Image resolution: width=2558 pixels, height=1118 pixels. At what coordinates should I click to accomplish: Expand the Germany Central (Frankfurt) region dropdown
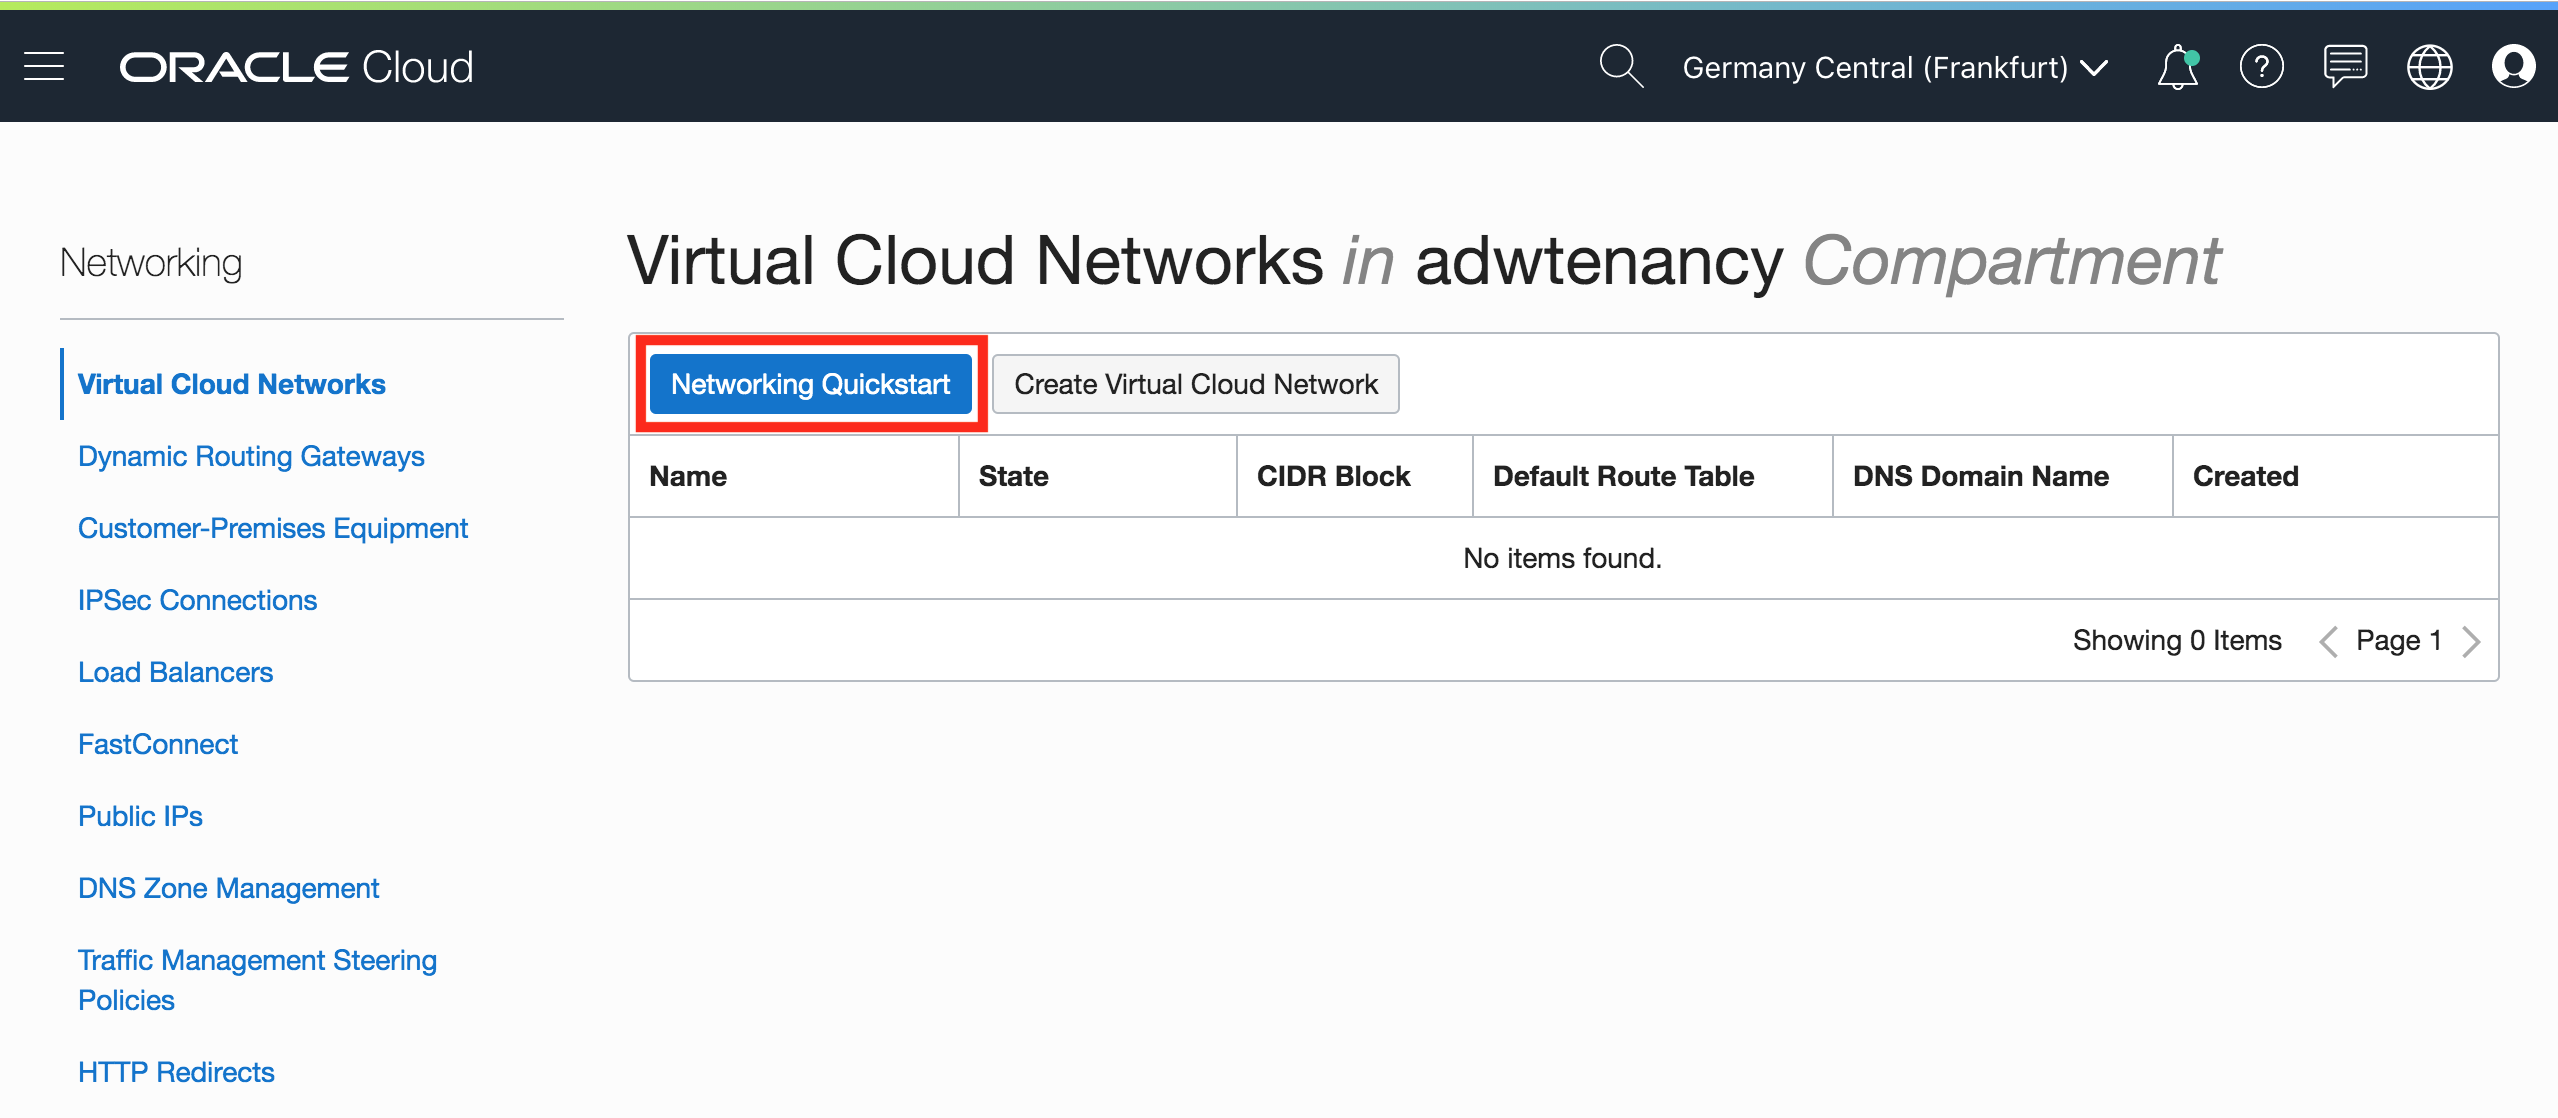point(1895,67)
